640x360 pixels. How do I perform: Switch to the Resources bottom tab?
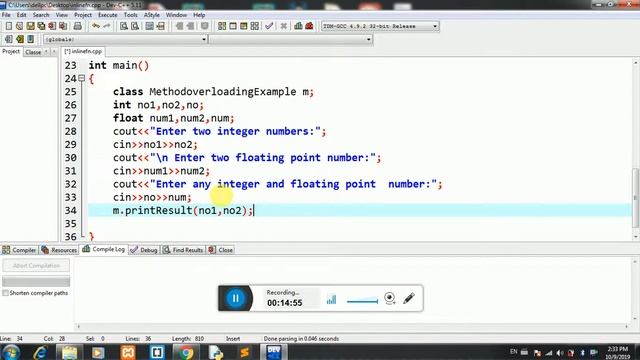[60, 250]
